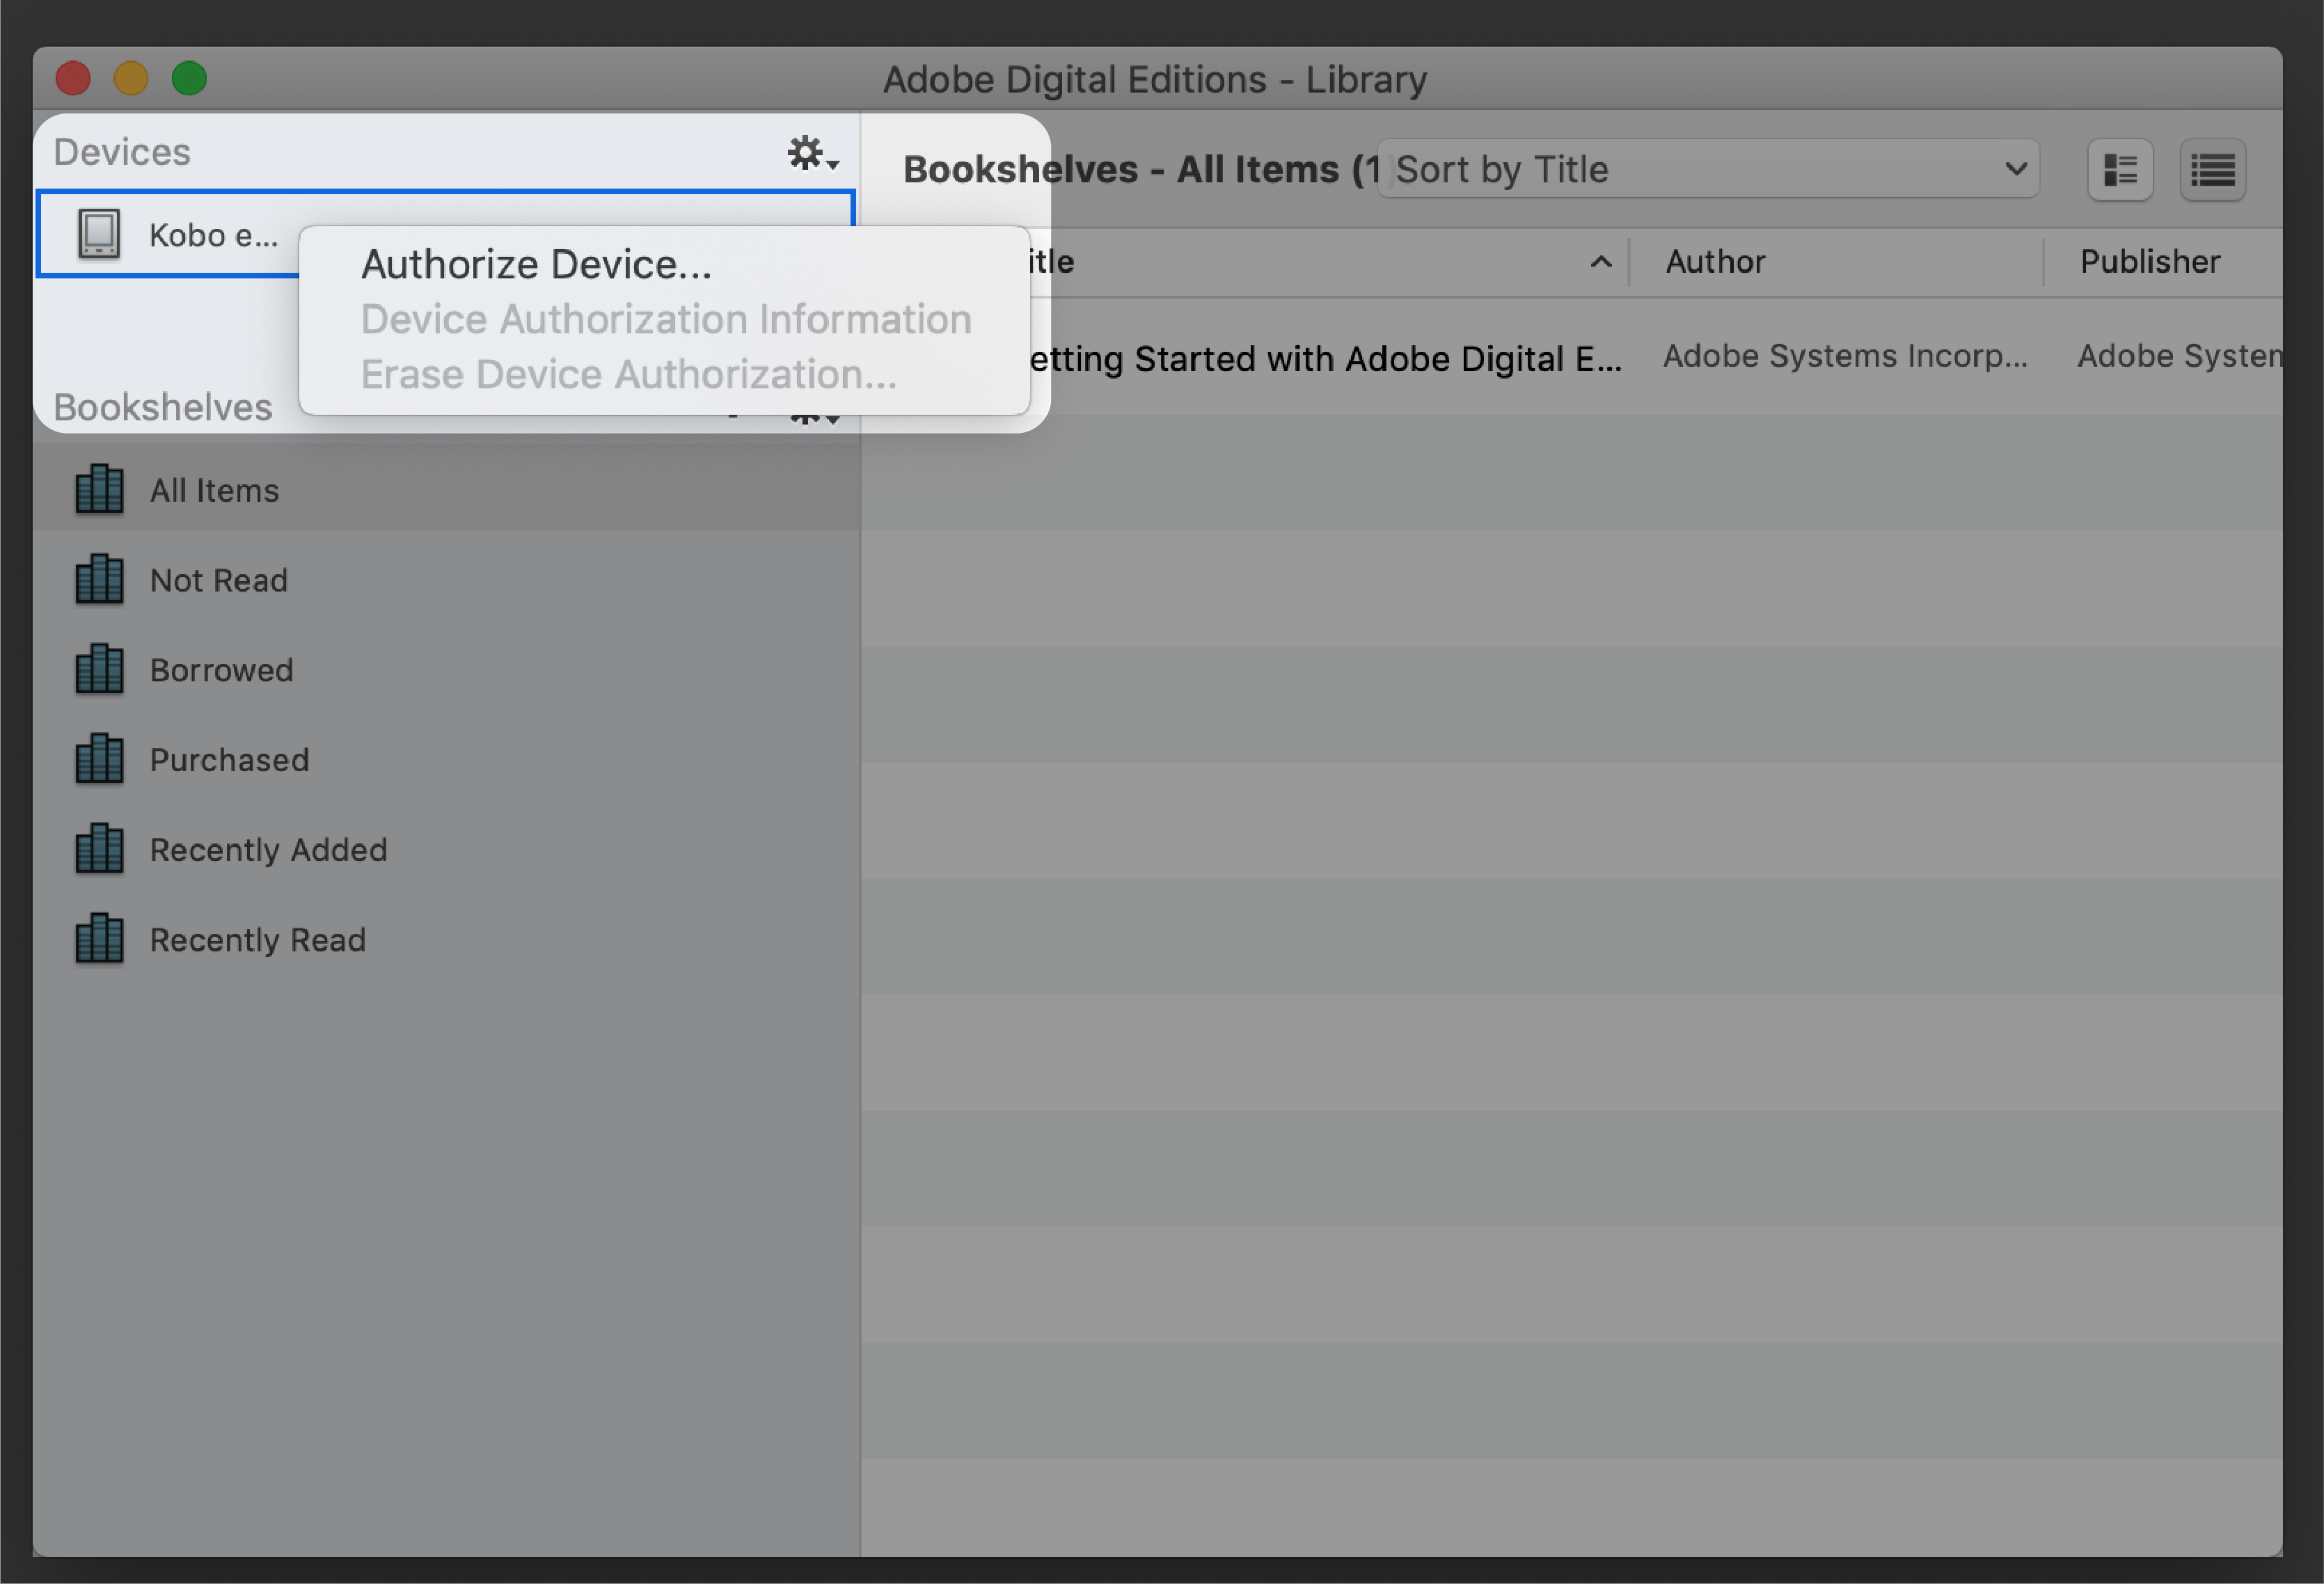The image size is (2324, 1584).
Task: Click the Recently Added bookshelf icon
Action: tap(99, 848)
